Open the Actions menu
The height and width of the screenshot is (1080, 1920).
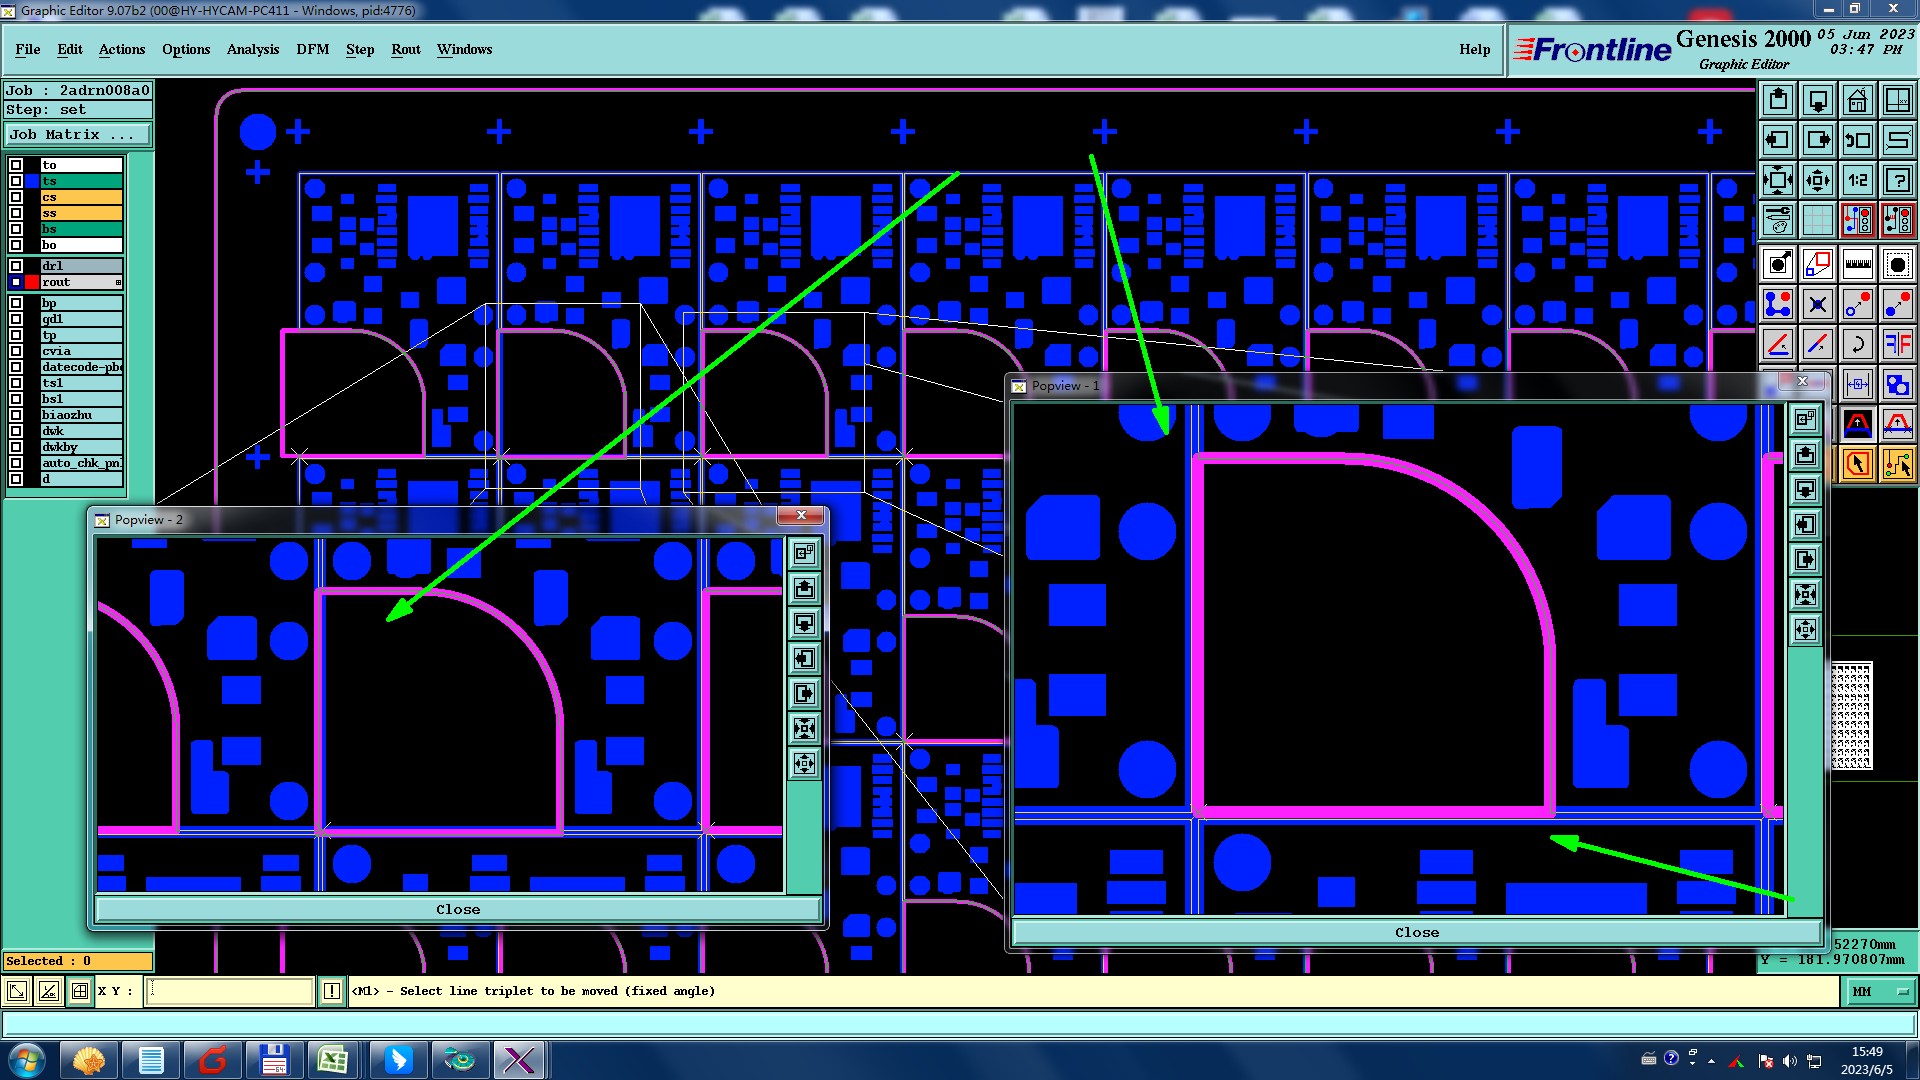[122, 49]
